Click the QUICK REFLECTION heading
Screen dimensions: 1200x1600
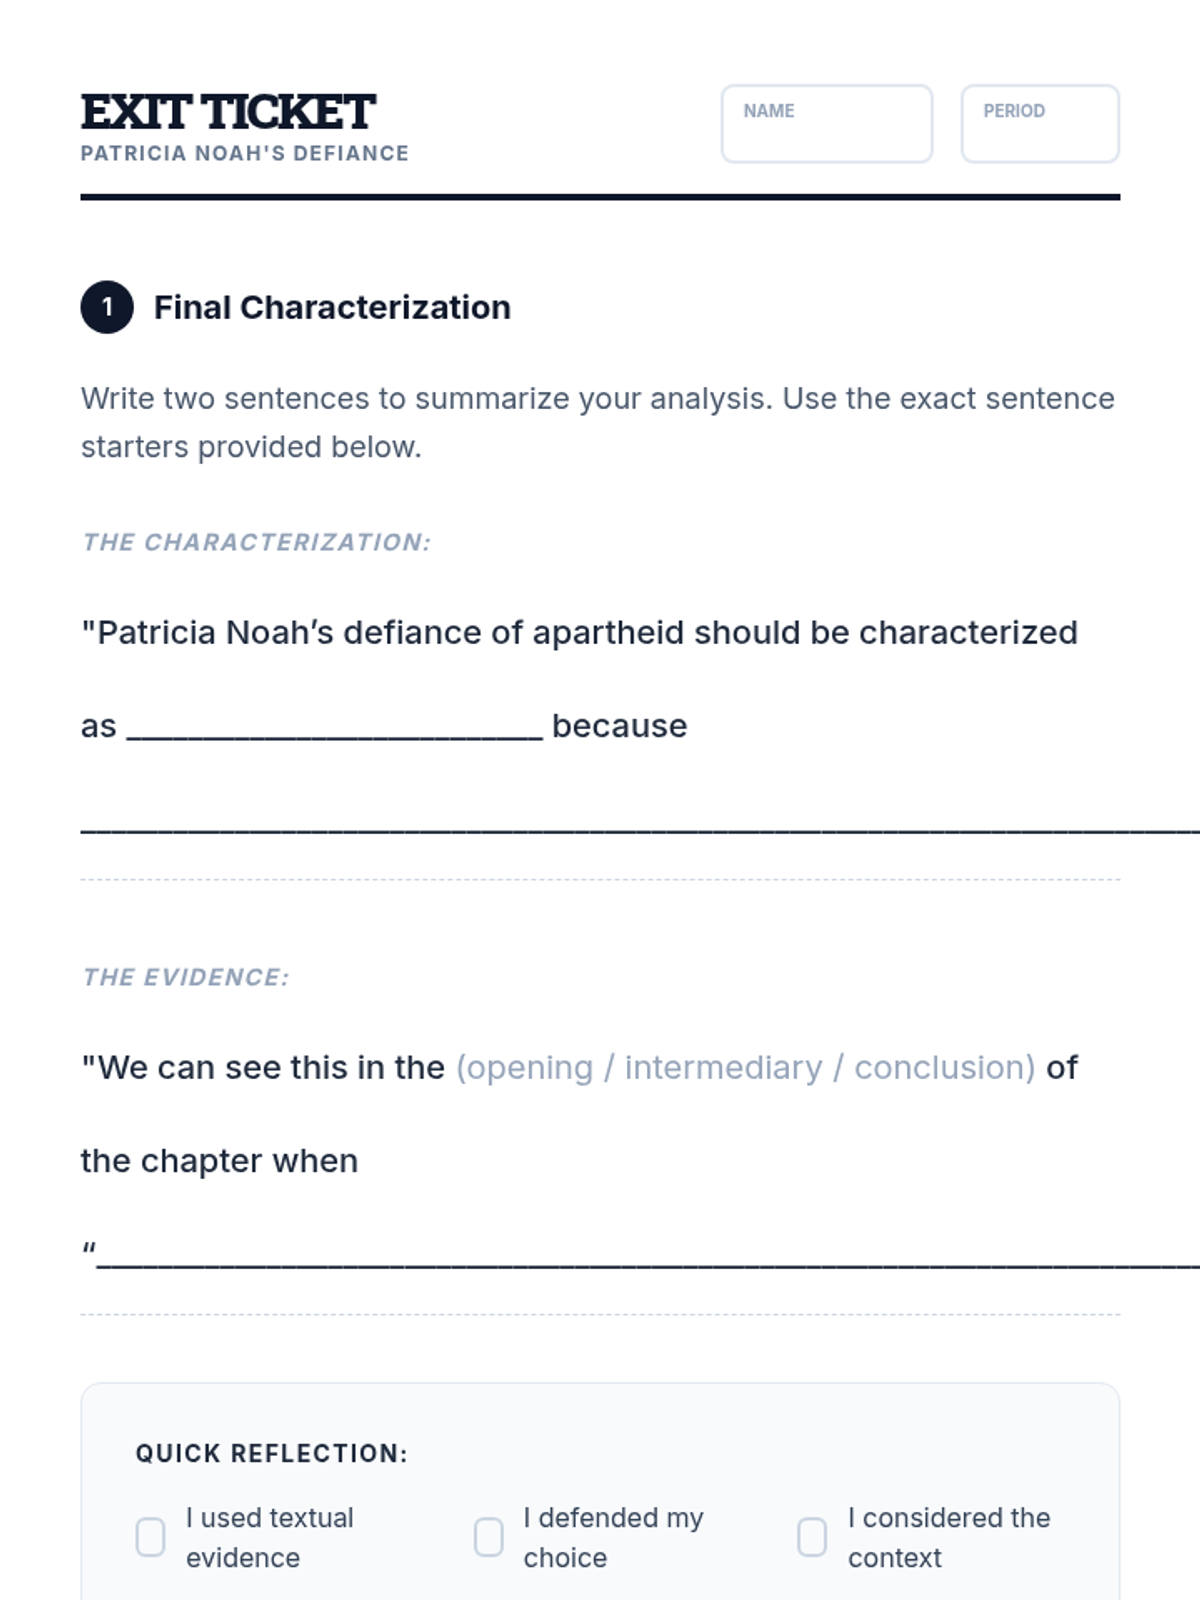point(272,1453)
